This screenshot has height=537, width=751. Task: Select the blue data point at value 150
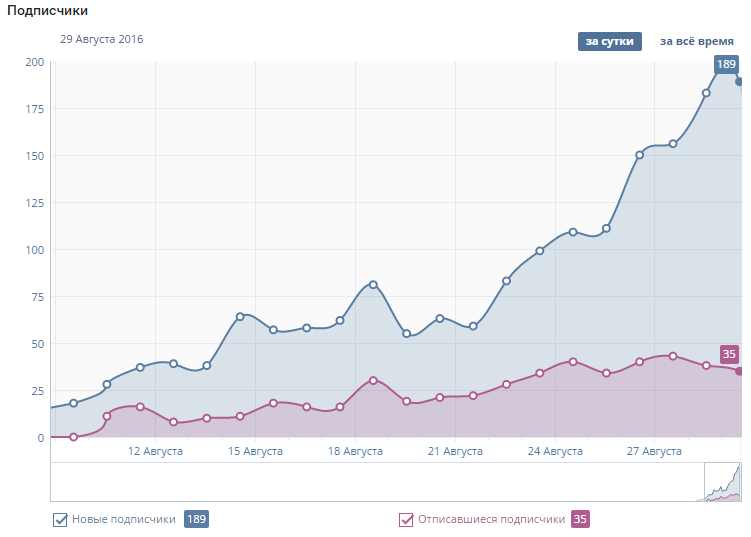tap(640, 155)
